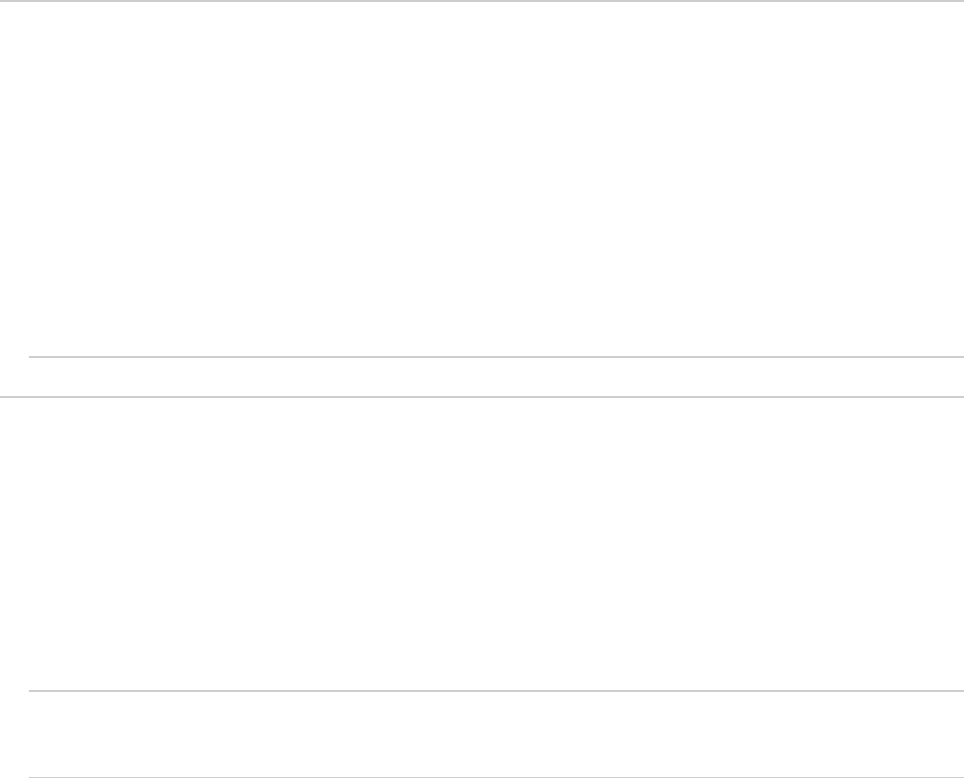This screenshot has height=778, width=964.
Task: Click the blank middle section below the full-width divider
Action: (482, 543)
